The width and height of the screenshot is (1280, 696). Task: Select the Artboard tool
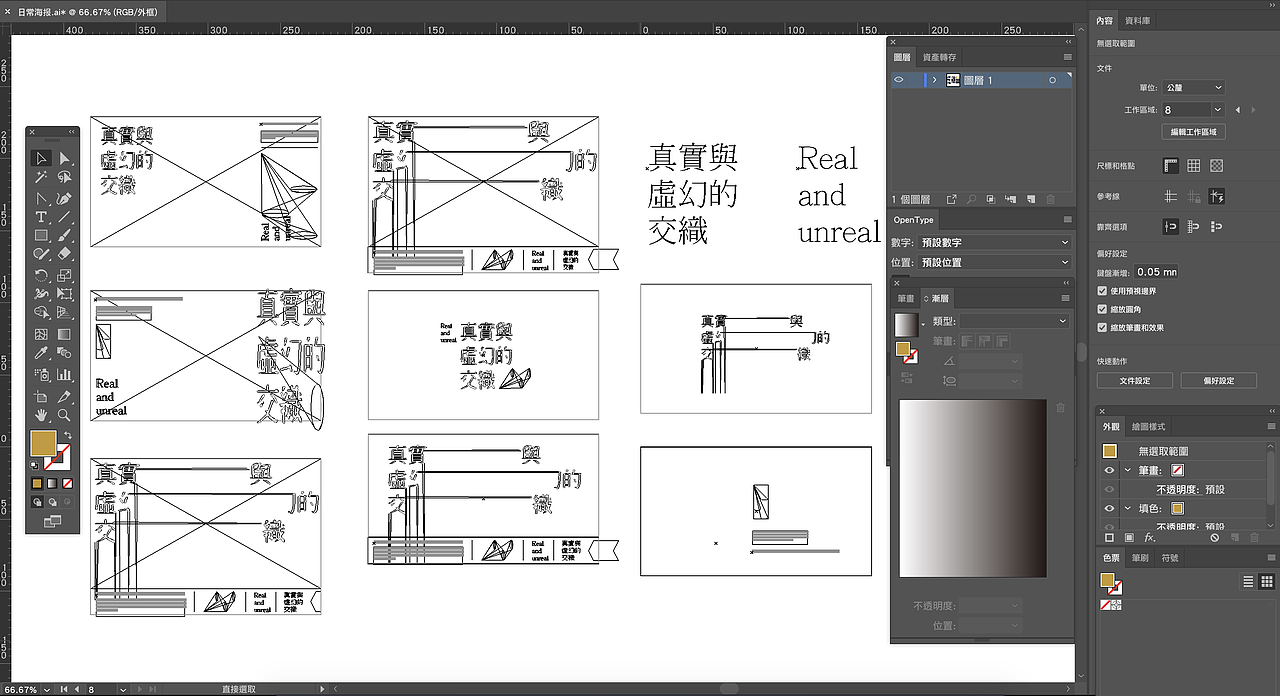41,396
